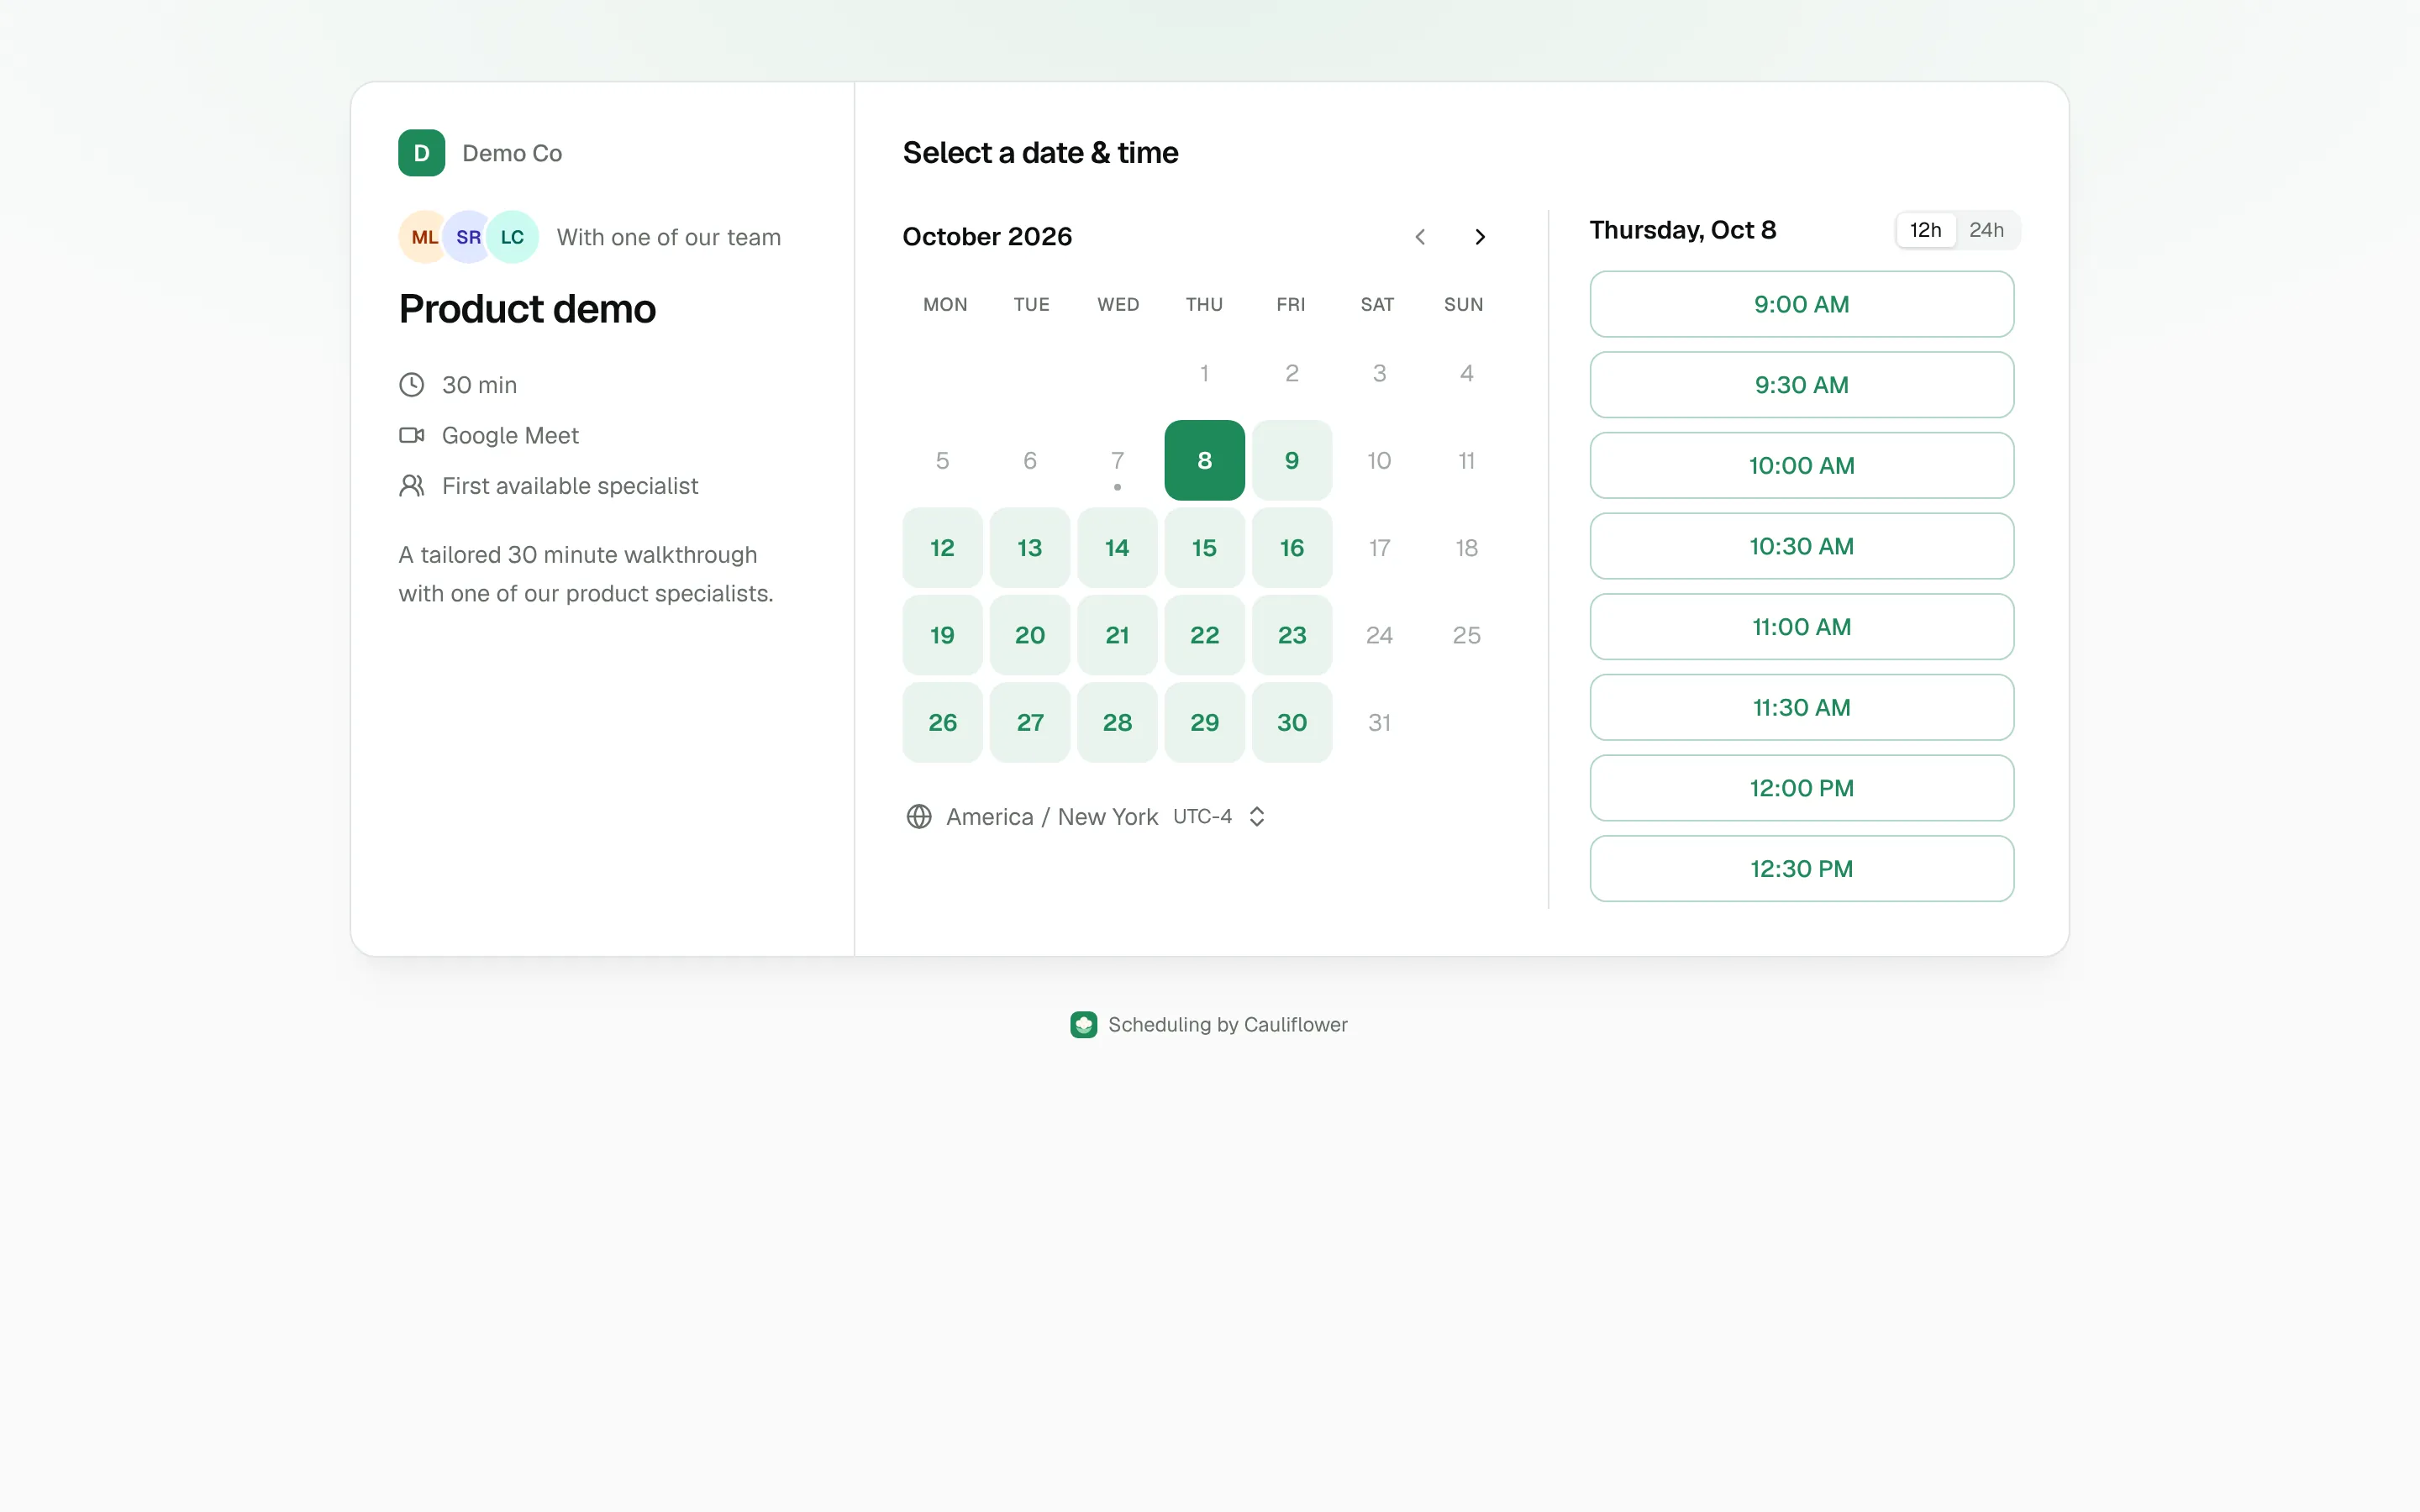Image resolution: width=2420 pixels, height=1512 pixels.
Task: Click the MON weekday column header
Action: coord(945,304)
